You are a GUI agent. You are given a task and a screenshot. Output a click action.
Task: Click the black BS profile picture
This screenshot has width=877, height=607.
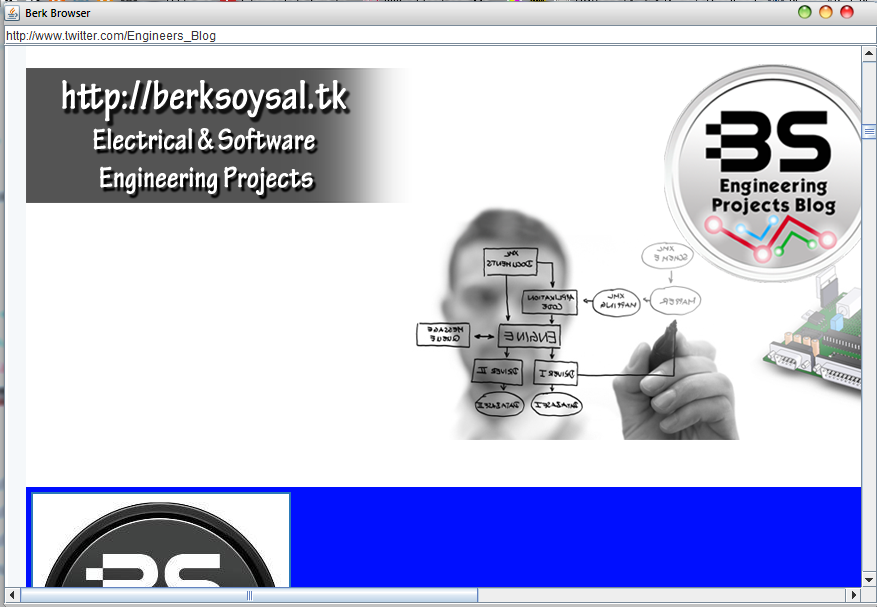pyautogui.click(x=161, y=540)
